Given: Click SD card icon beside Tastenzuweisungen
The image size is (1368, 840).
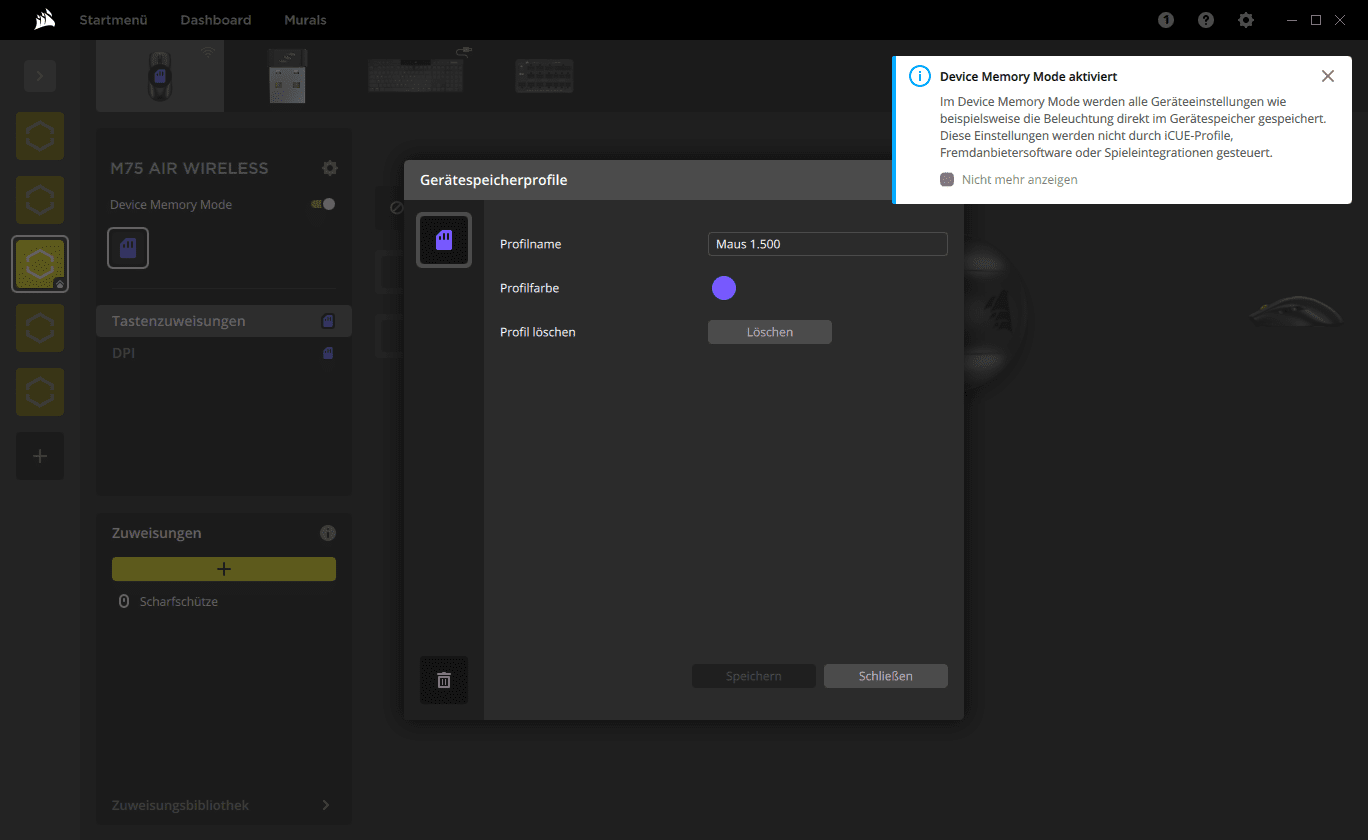Looking at the screenshot, I should pos(328,321).
